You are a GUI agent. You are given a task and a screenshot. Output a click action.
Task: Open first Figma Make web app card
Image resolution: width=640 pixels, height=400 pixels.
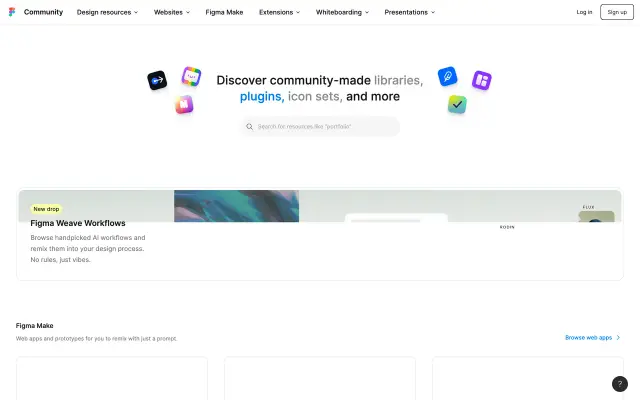point(112,378)
